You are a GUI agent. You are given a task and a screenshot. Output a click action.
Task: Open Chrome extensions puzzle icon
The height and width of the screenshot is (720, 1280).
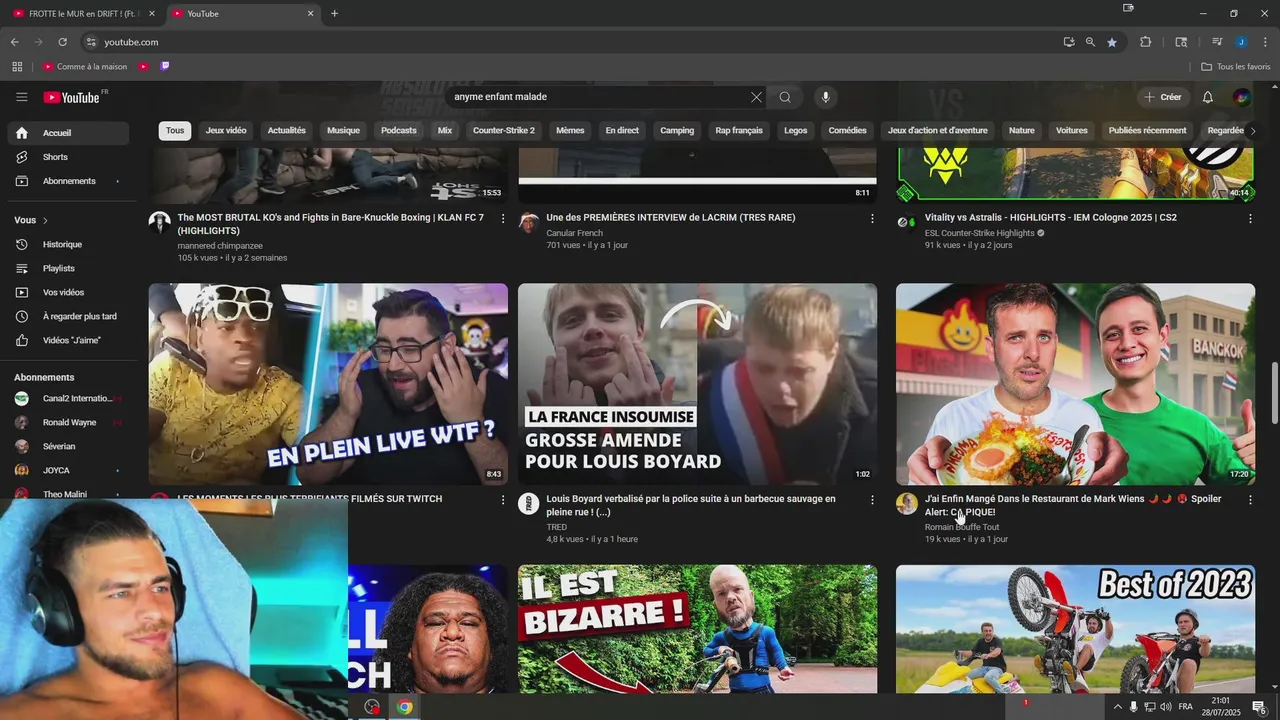(1146, 42)
